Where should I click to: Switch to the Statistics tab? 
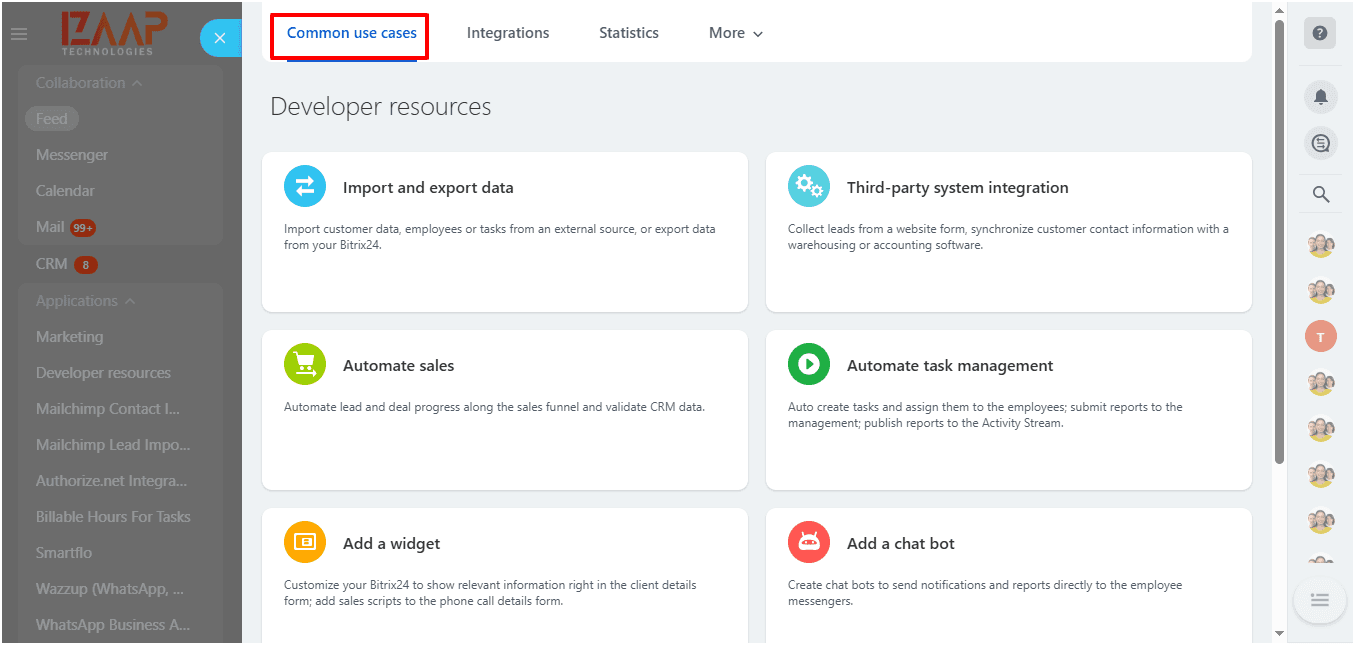coord(628,32)
